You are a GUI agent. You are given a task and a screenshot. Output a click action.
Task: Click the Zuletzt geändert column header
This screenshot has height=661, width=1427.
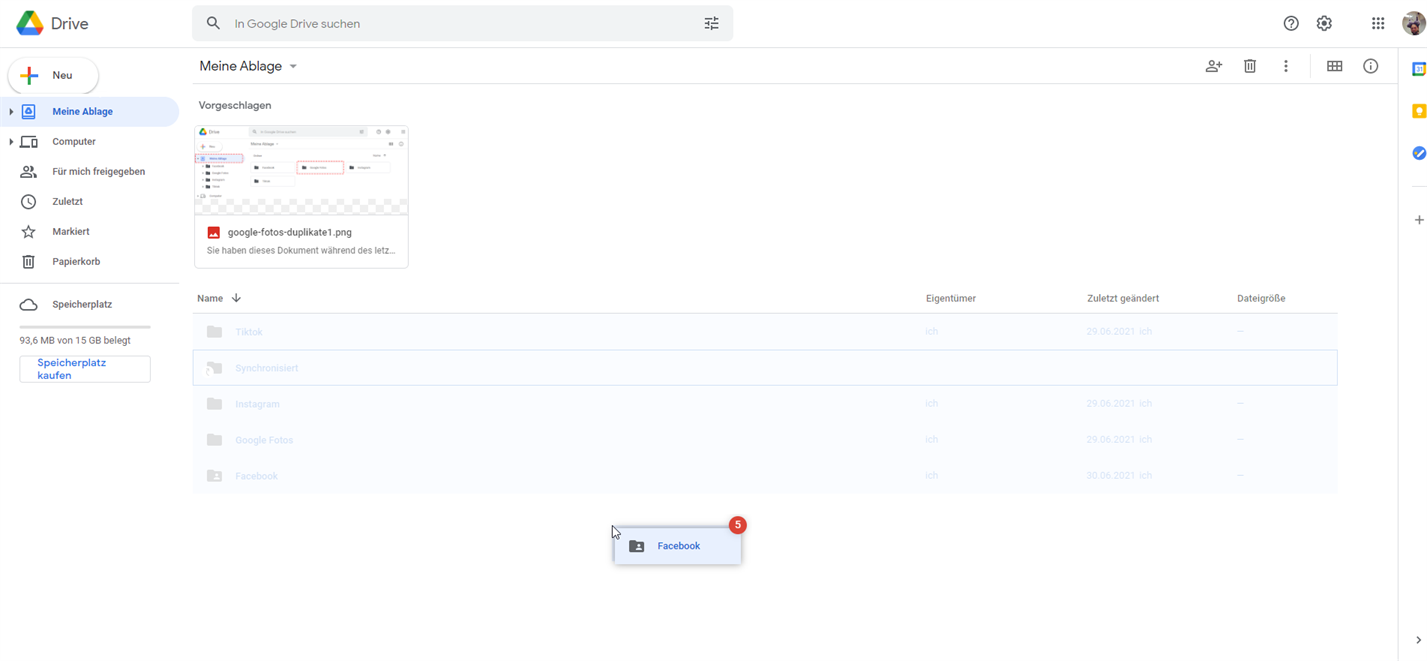click(x=1123, y=298)
